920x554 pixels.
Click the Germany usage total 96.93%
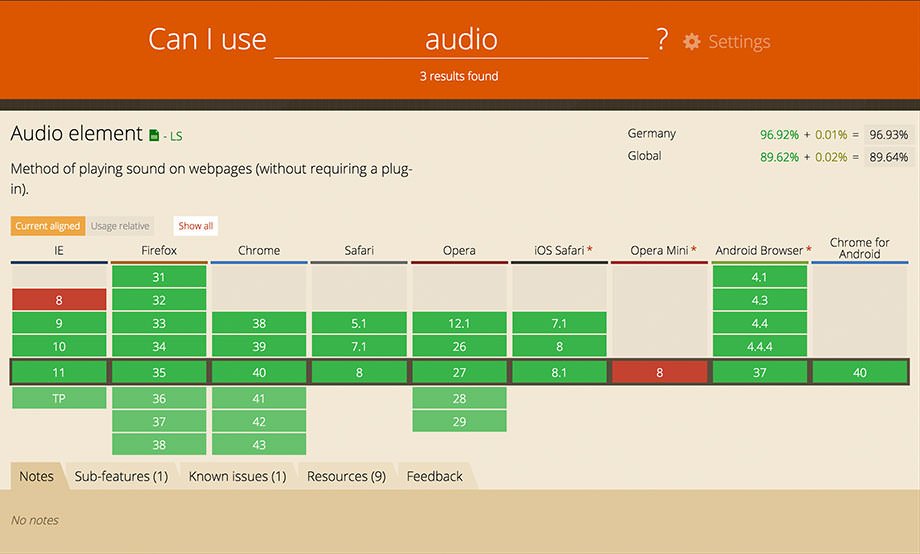click(888, 134)
